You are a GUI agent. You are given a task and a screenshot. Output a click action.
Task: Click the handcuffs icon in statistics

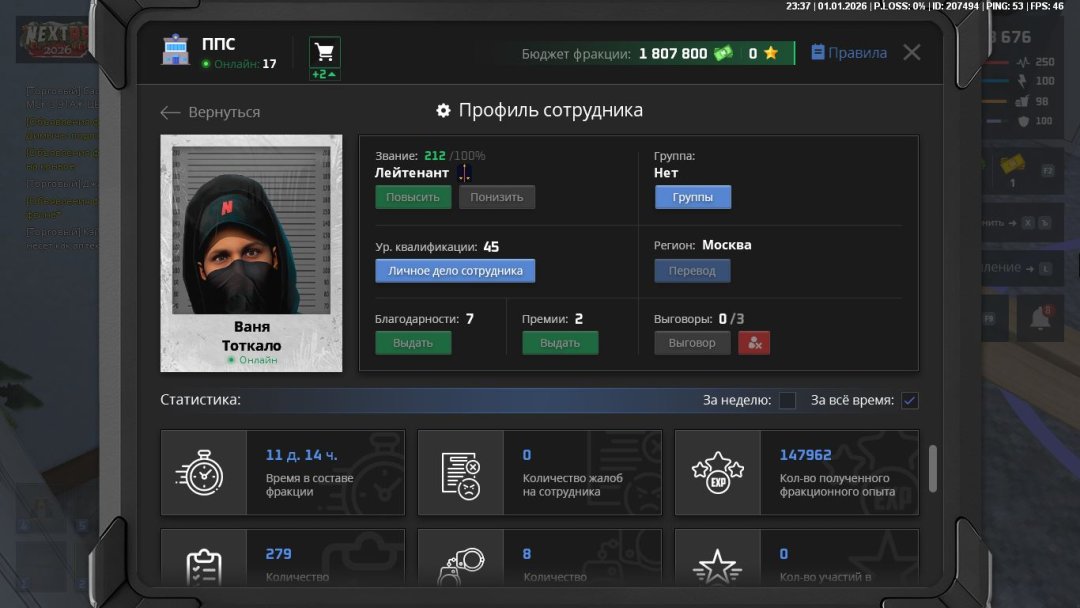[461, 561]
